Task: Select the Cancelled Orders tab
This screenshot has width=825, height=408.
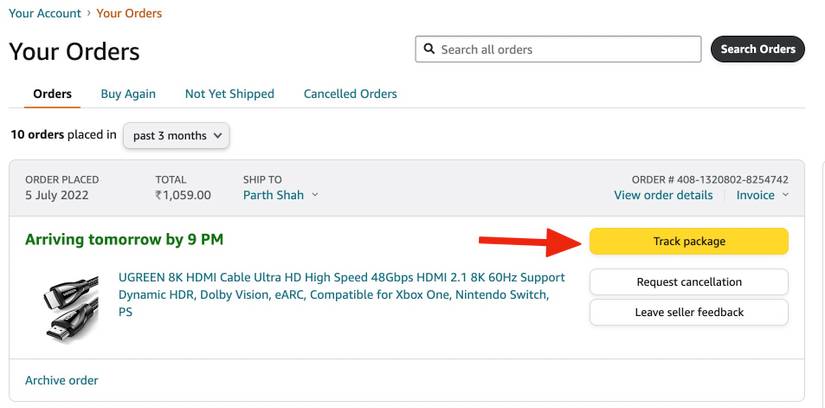Action: 350,94
